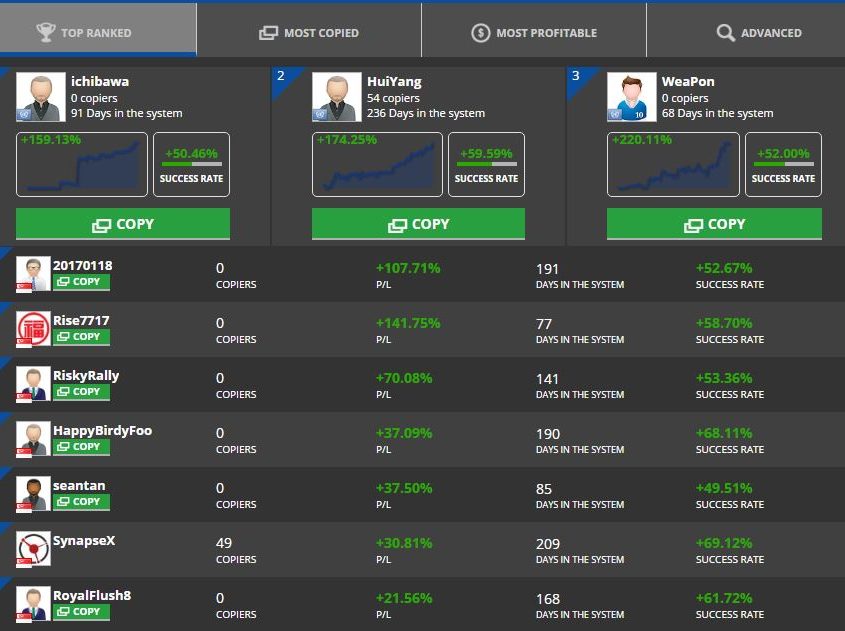Copy the trader HuiYang
Image resolution: width=845 pixels, height=631 pixels.
(418, 224)
